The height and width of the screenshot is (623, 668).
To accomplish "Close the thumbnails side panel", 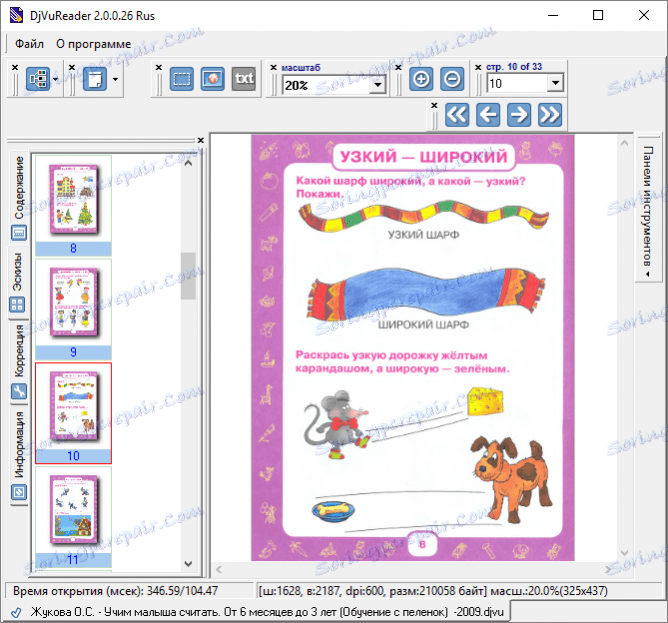I will [x=201, y=140].
